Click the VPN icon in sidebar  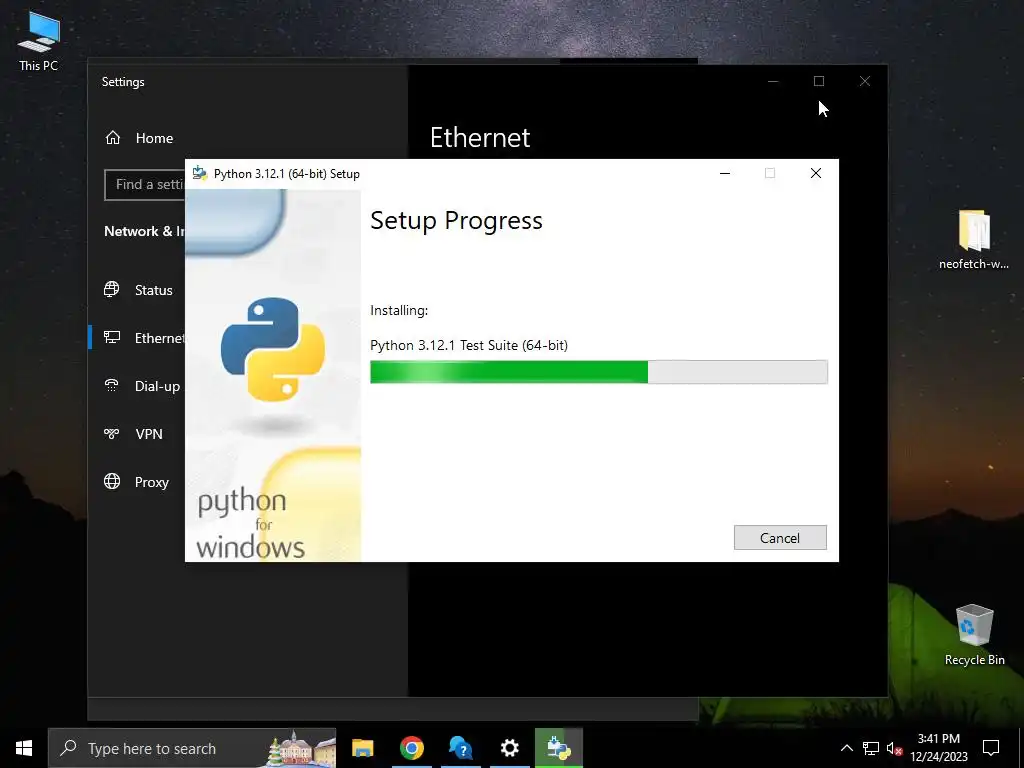click(112, 434)
